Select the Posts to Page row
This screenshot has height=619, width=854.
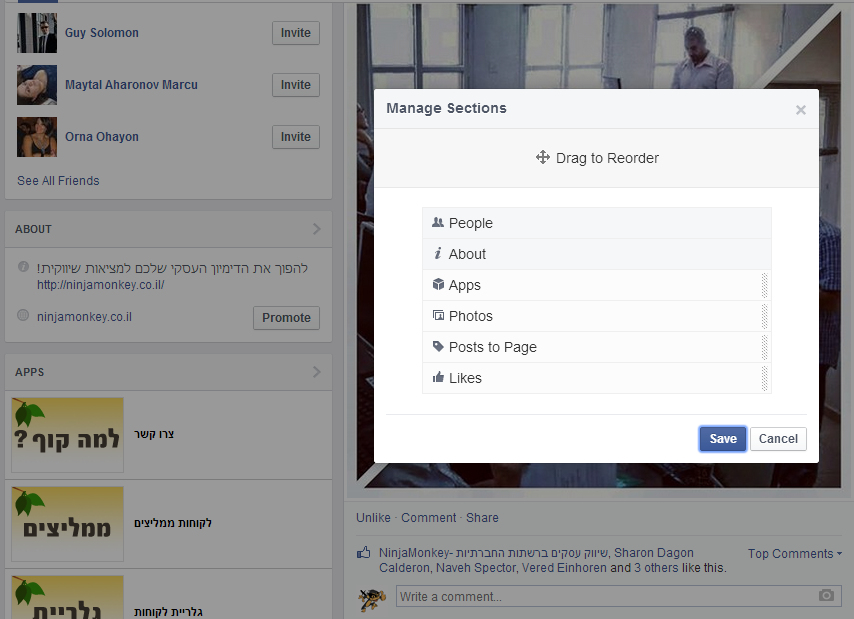(597, 347)
